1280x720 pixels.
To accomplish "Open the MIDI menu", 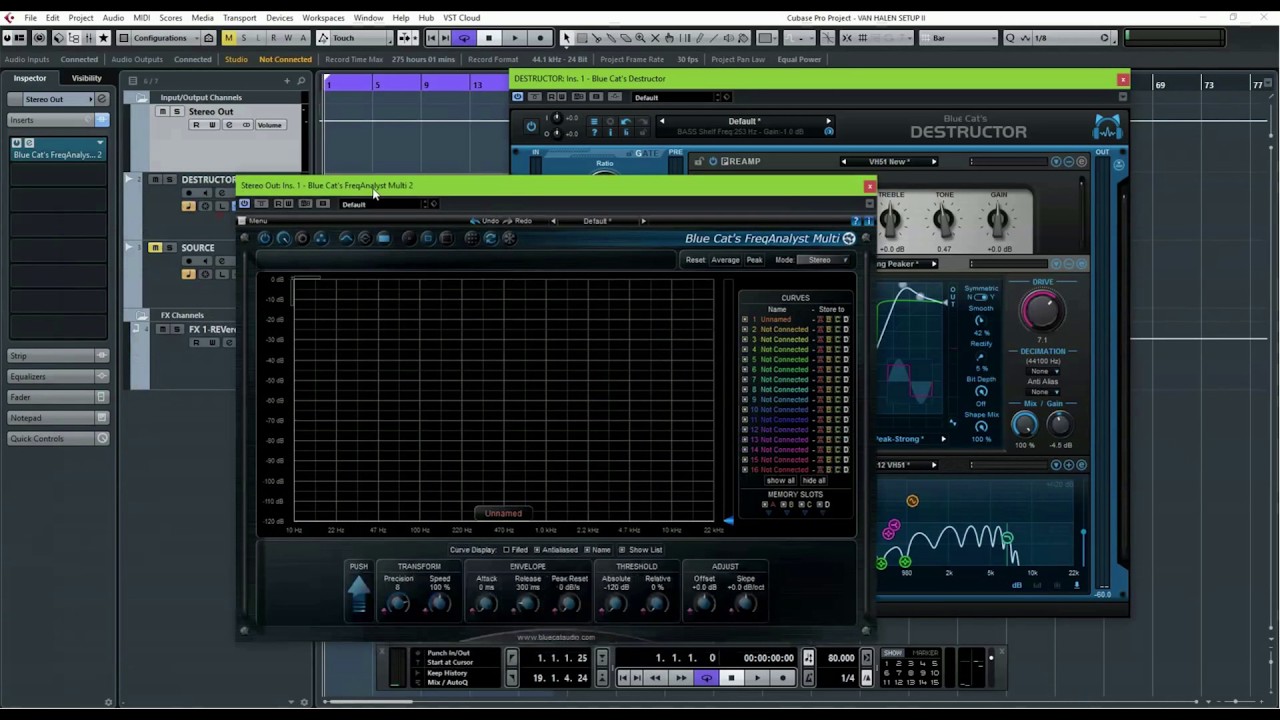I will pos(141,18).
